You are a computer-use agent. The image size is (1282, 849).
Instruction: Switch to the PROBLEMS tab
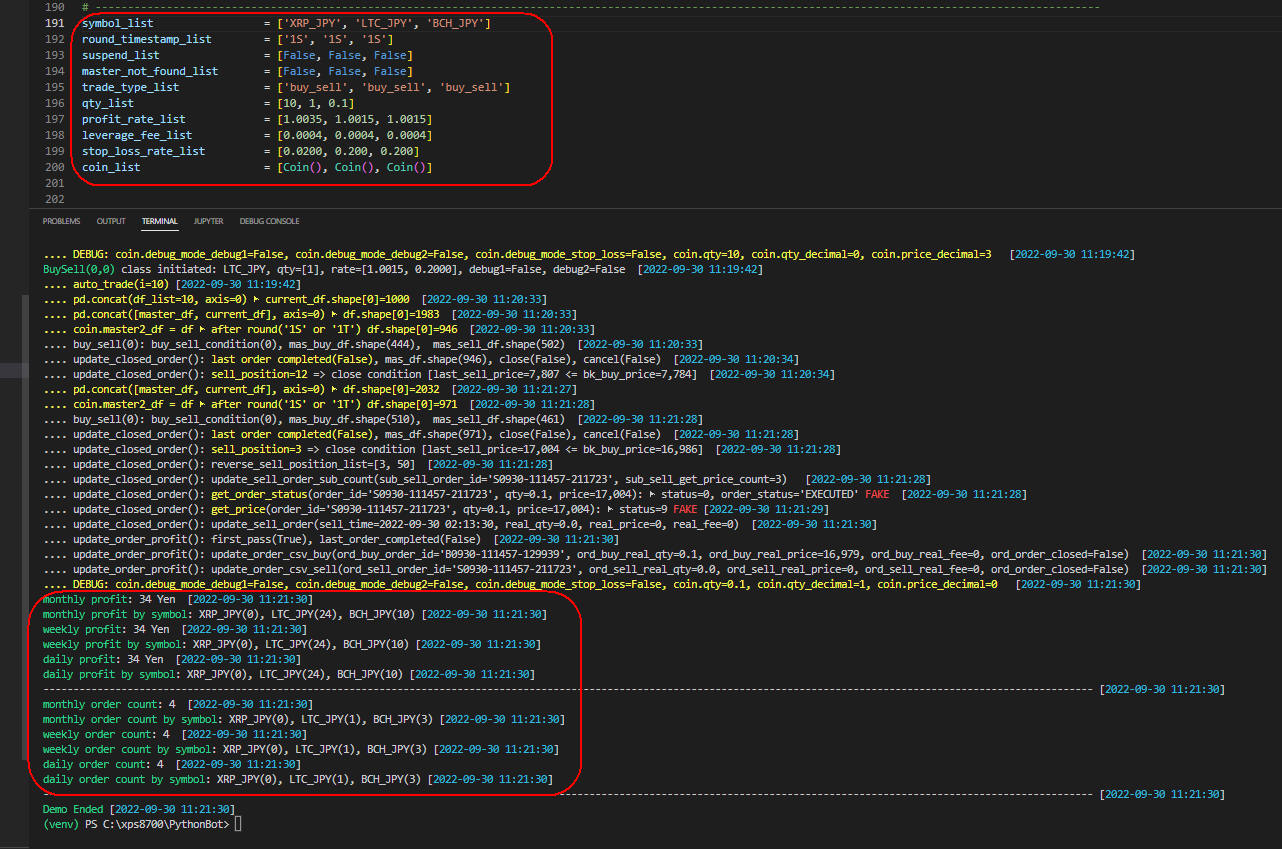tap(62, 221)
